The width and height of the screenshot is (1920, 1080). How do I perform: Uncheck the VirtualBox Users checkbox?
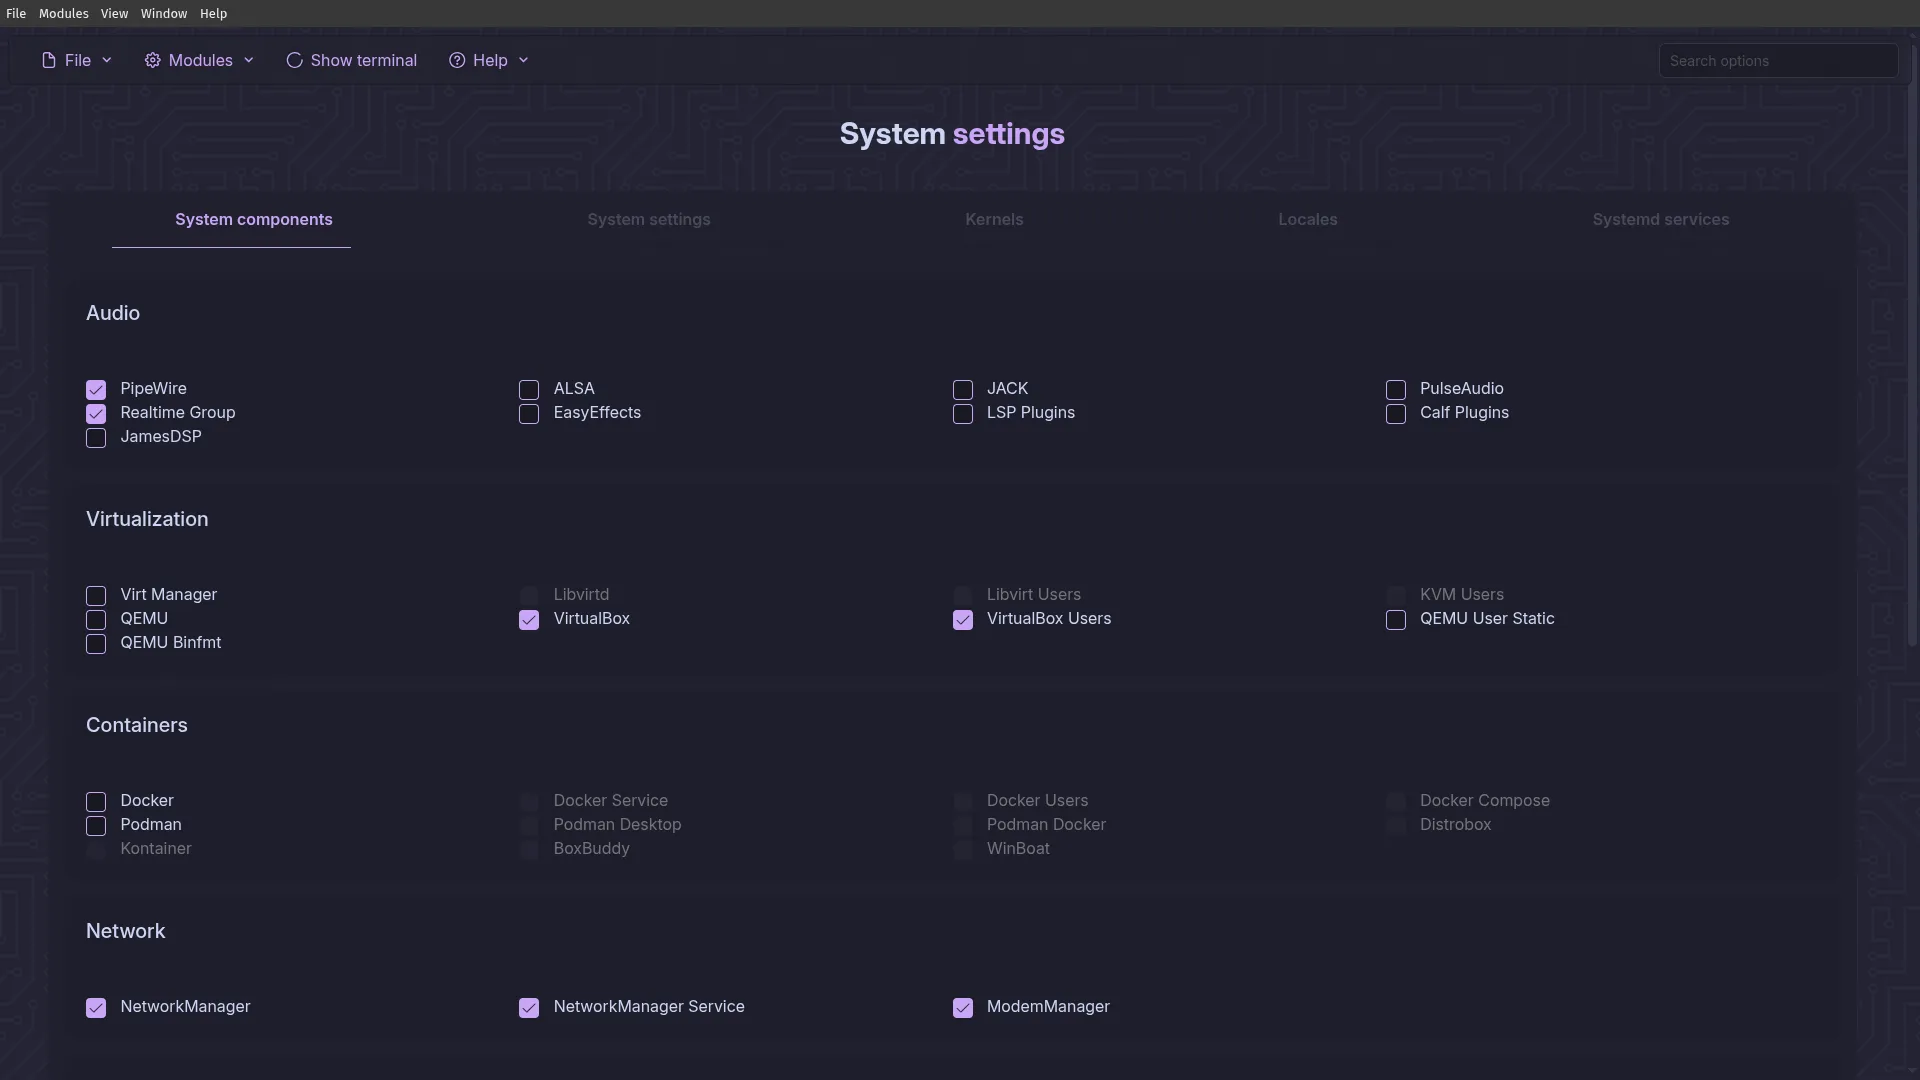pos(963,620)
